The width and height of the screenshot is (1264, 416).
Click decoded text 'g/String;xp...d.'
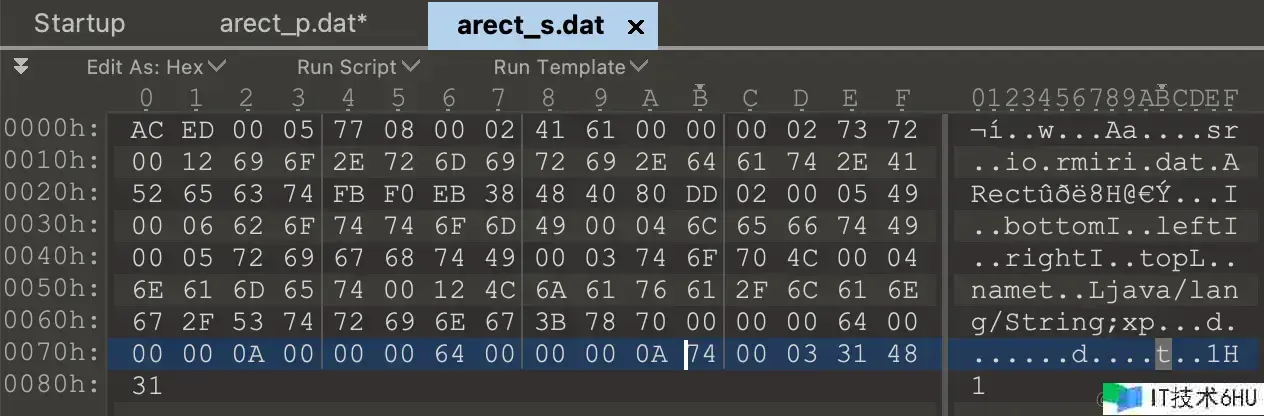[x=1104, y=322]
